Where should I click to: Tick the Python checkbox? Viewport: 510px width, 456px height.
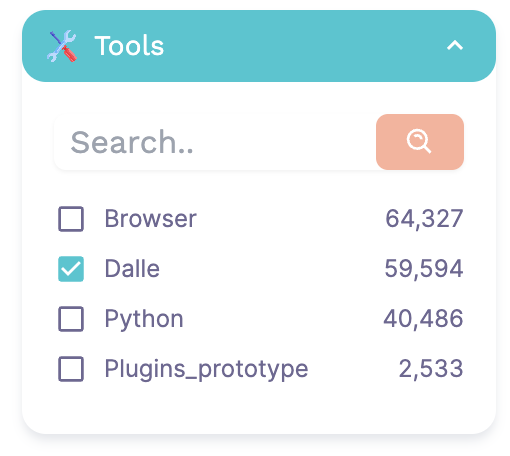(x=71, y=319)
